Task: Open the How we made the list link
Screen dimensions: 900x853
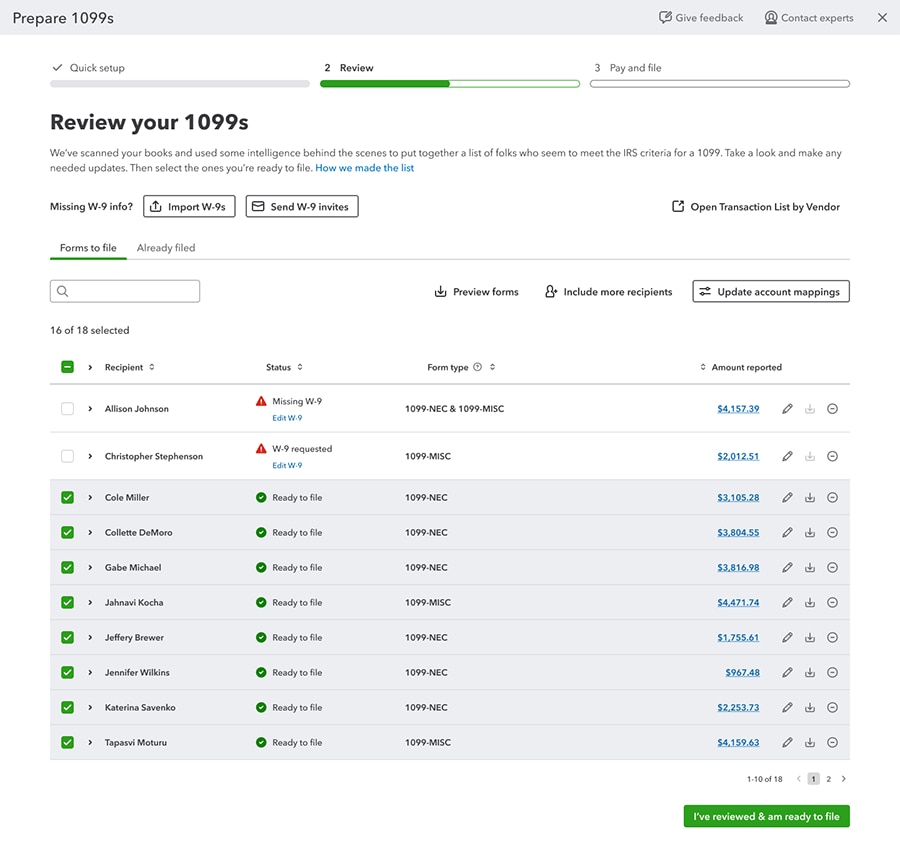Action: (x=364, y=168)
